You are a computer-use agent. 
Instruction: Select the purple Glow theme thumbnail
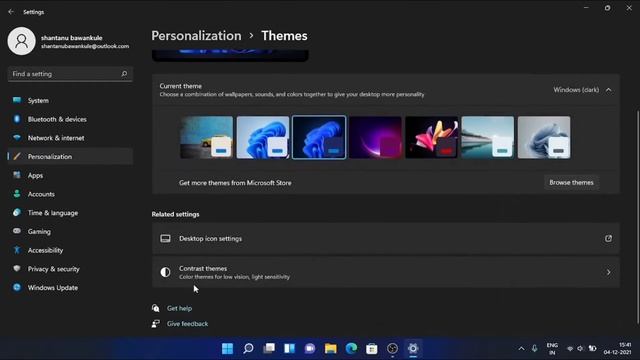[x=376, y=137]
